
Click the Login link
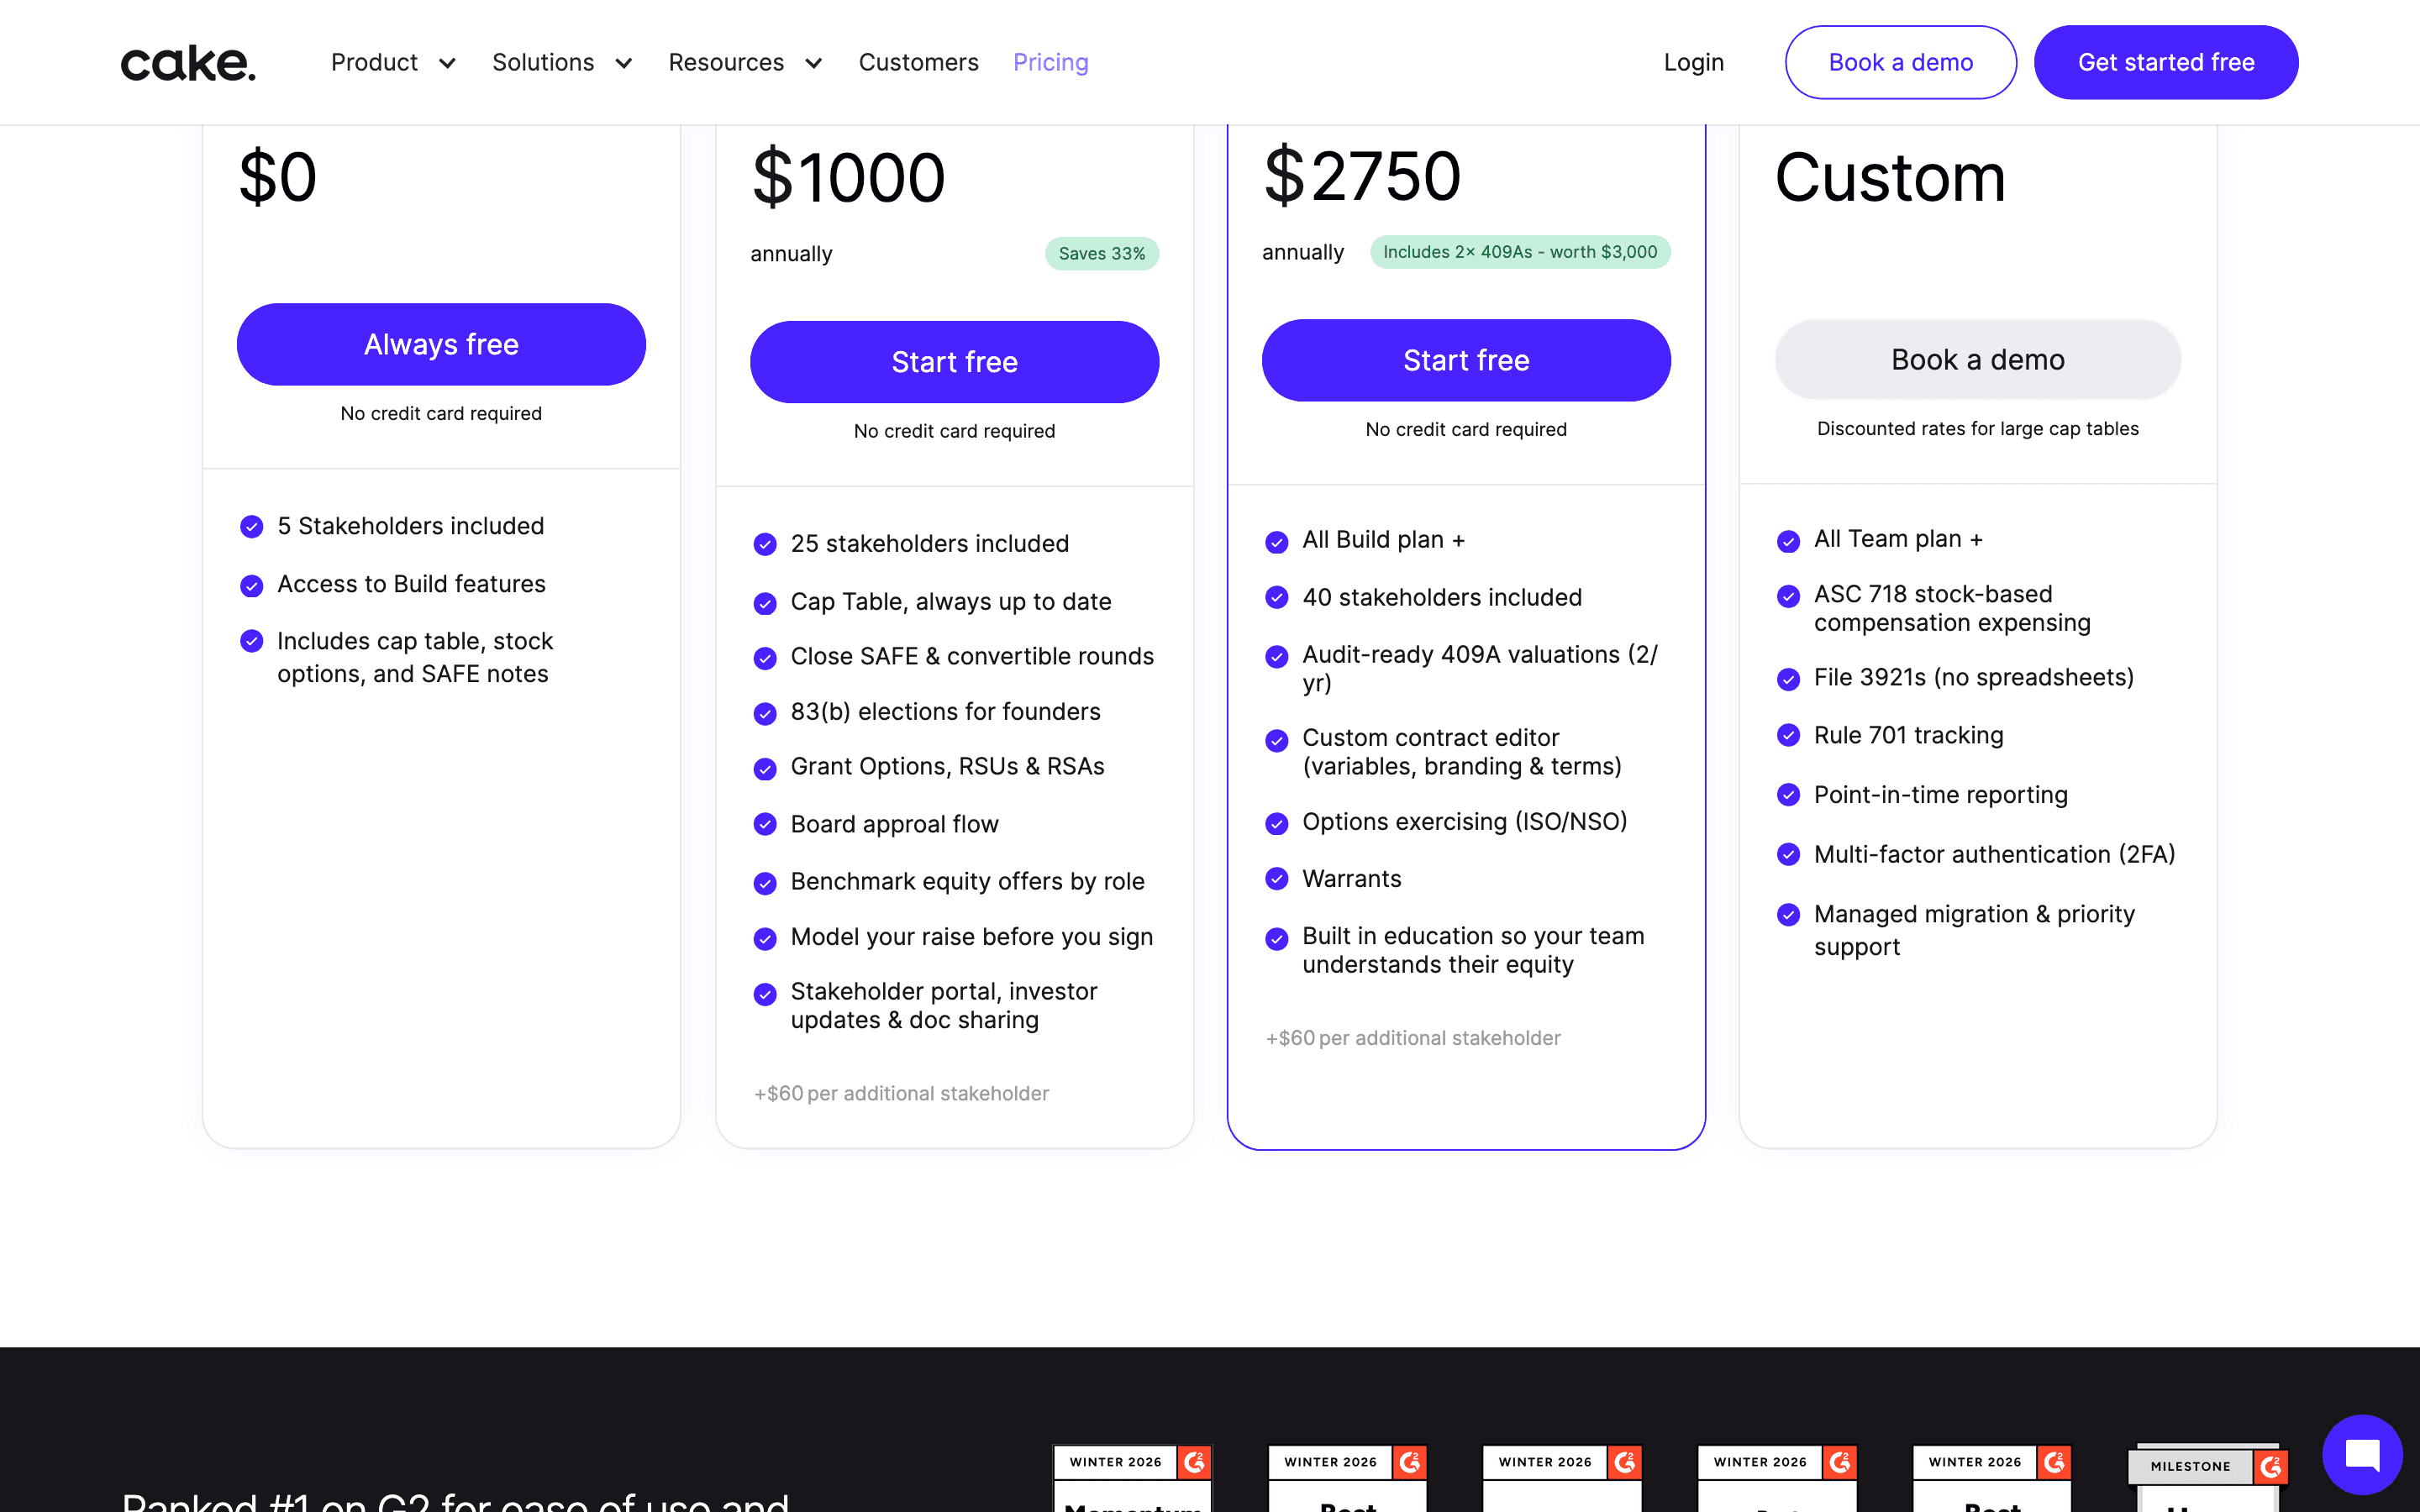click(1694, 62)
